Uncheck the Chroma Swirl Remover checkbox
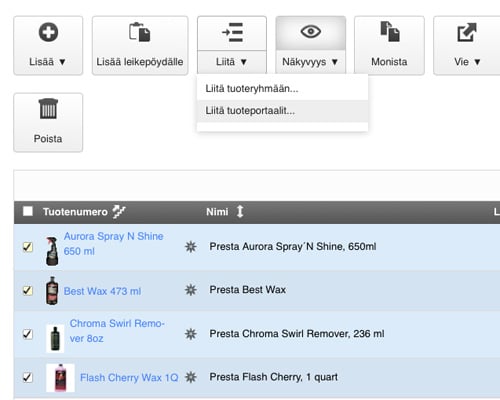Screen dimensions: 500x400 [x=28, y=334]
